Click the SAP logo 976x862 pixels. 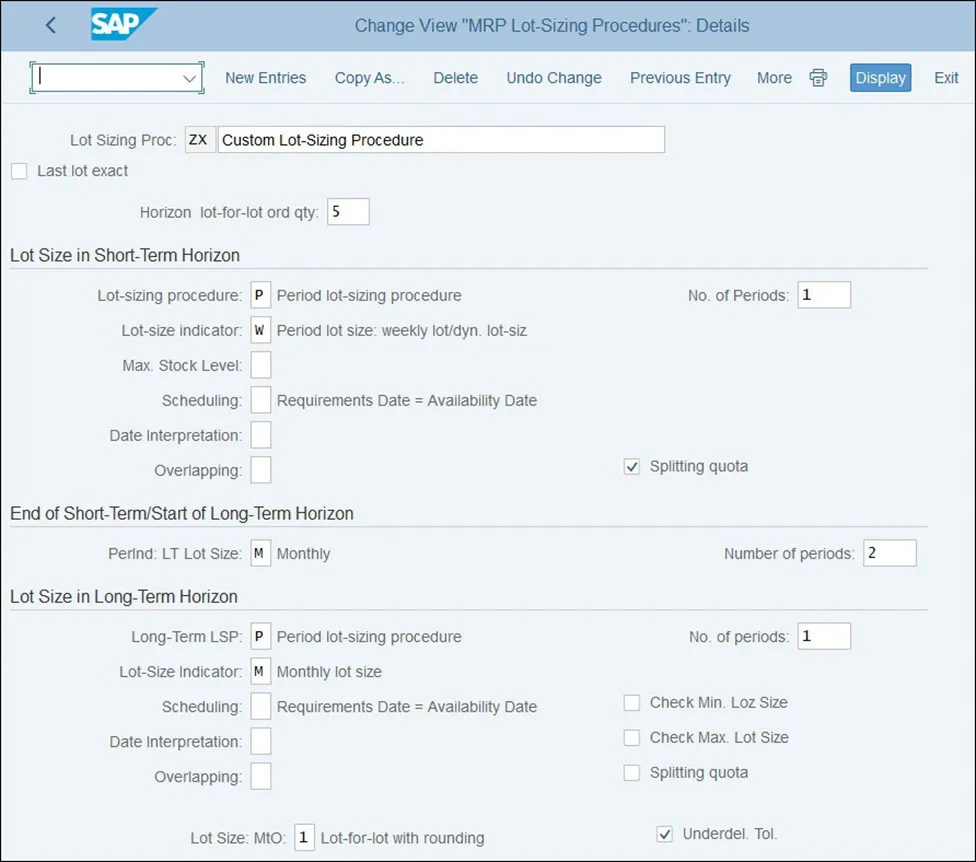pos(124,25)
